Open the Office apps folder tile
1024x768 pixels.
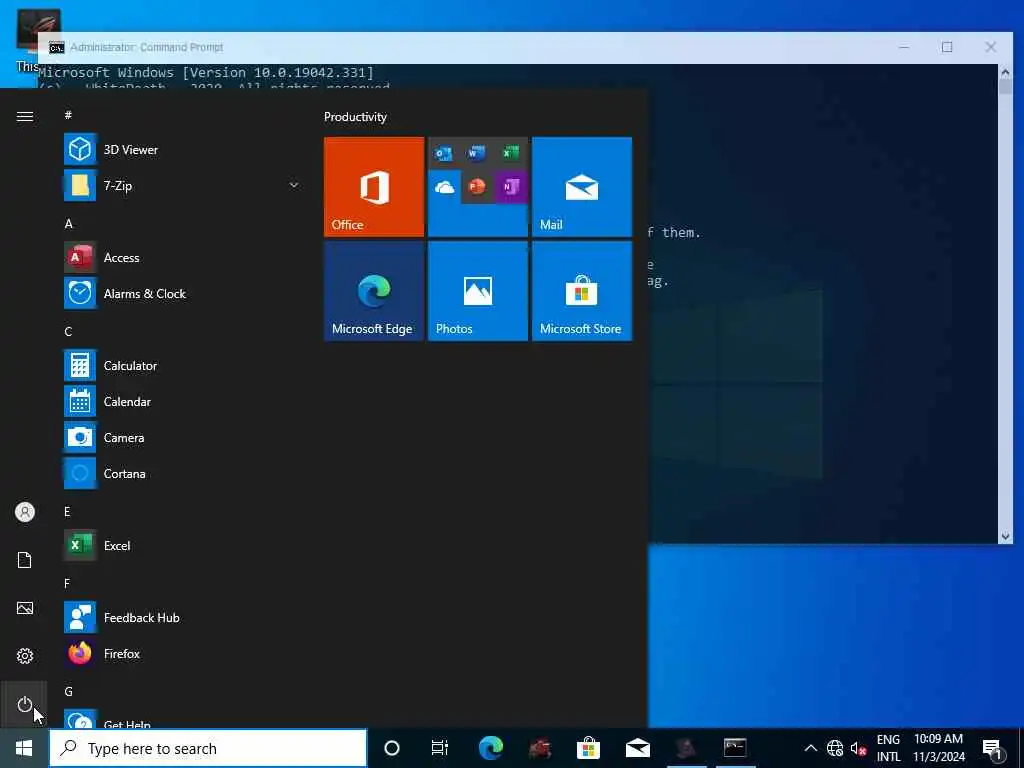tap(477, 187)
